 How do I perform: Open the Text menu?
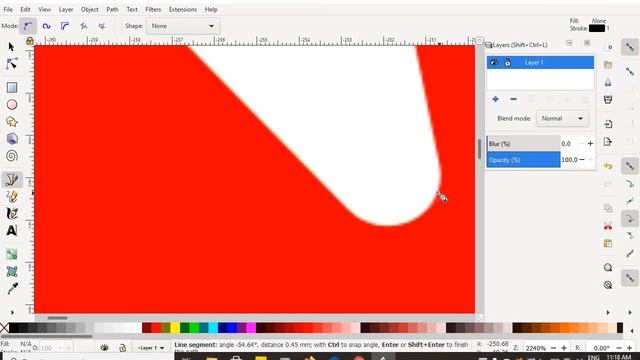coord(132,9)
